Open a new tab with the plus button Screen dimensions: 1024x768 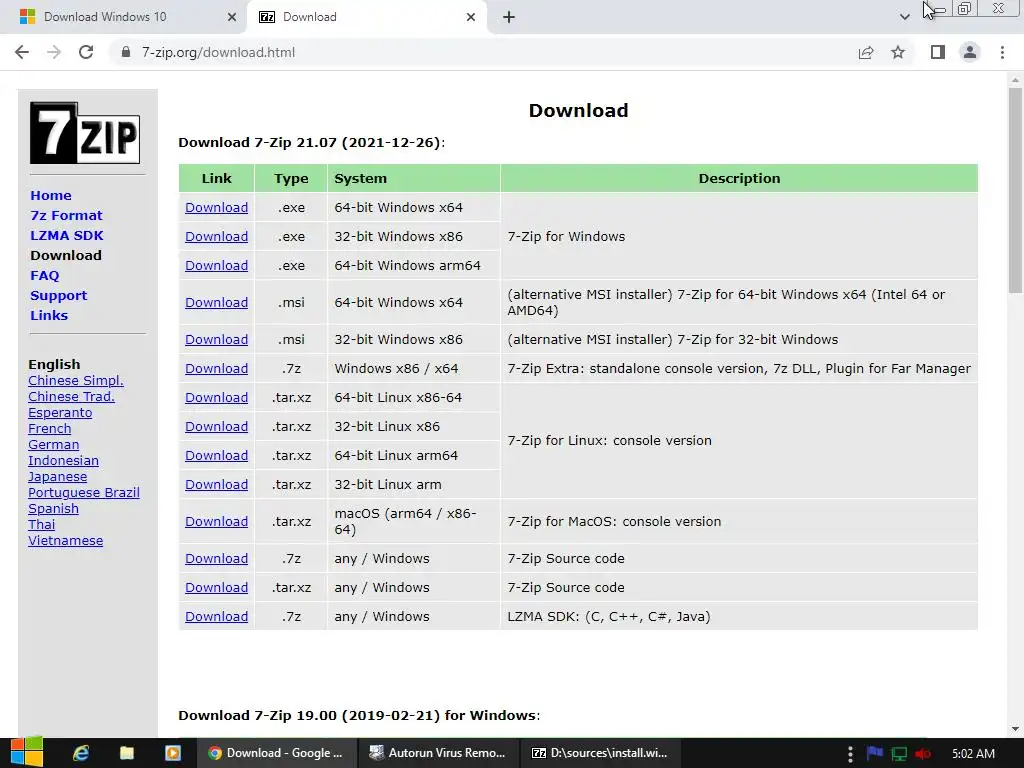(x=509, y=17)
